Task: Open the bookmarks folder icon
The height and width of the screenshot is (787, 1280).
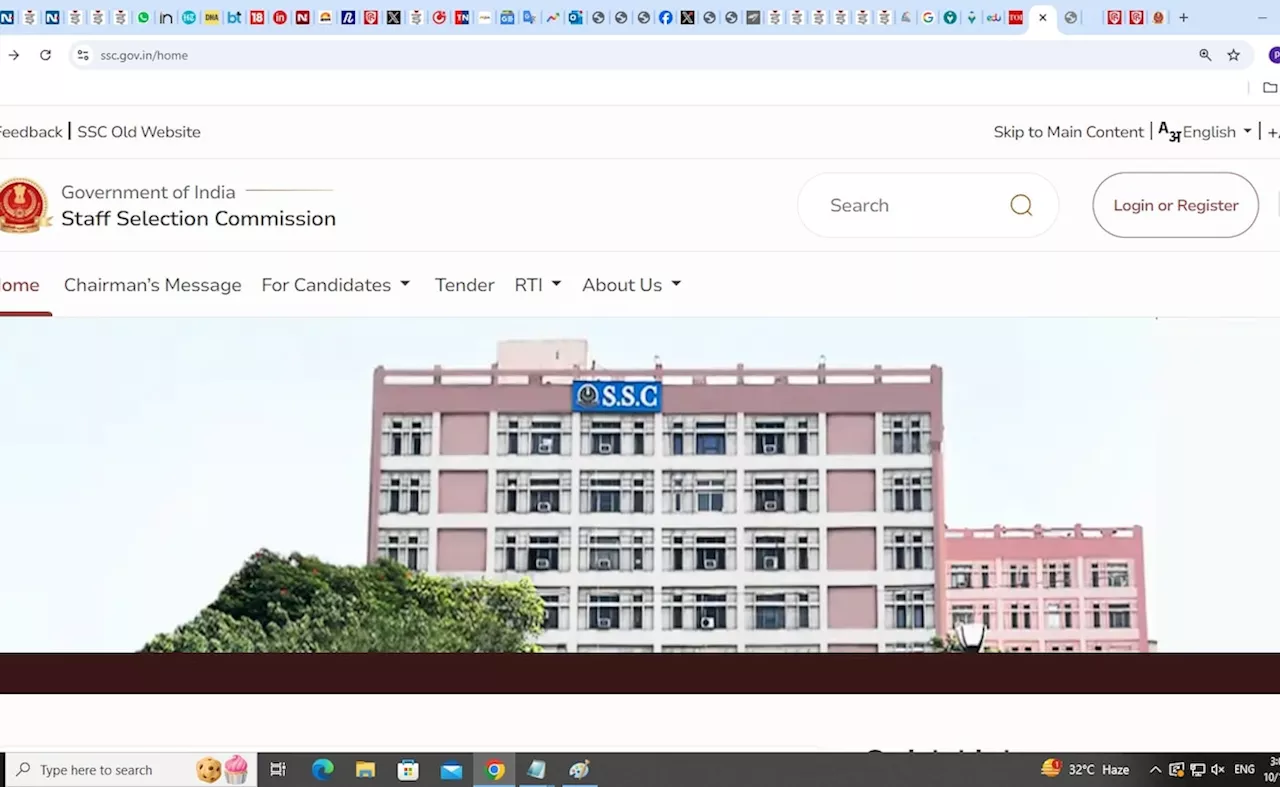Action: 1270,88
